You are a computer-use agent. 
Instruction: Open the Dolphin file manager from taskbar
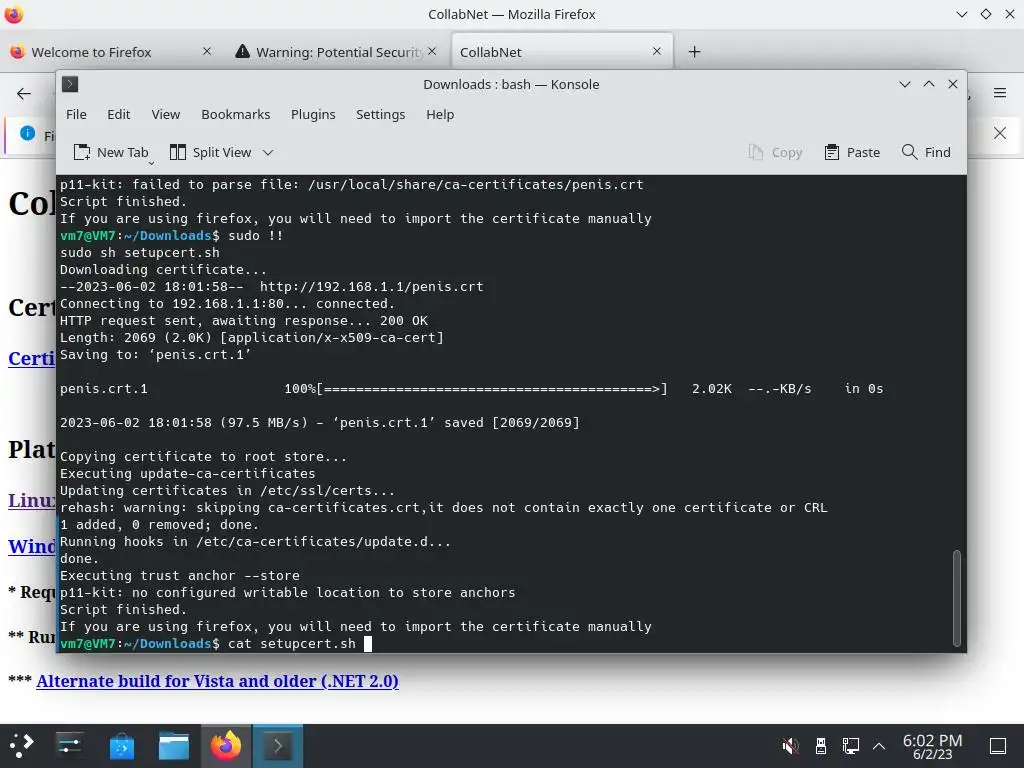tap(174, 746)
